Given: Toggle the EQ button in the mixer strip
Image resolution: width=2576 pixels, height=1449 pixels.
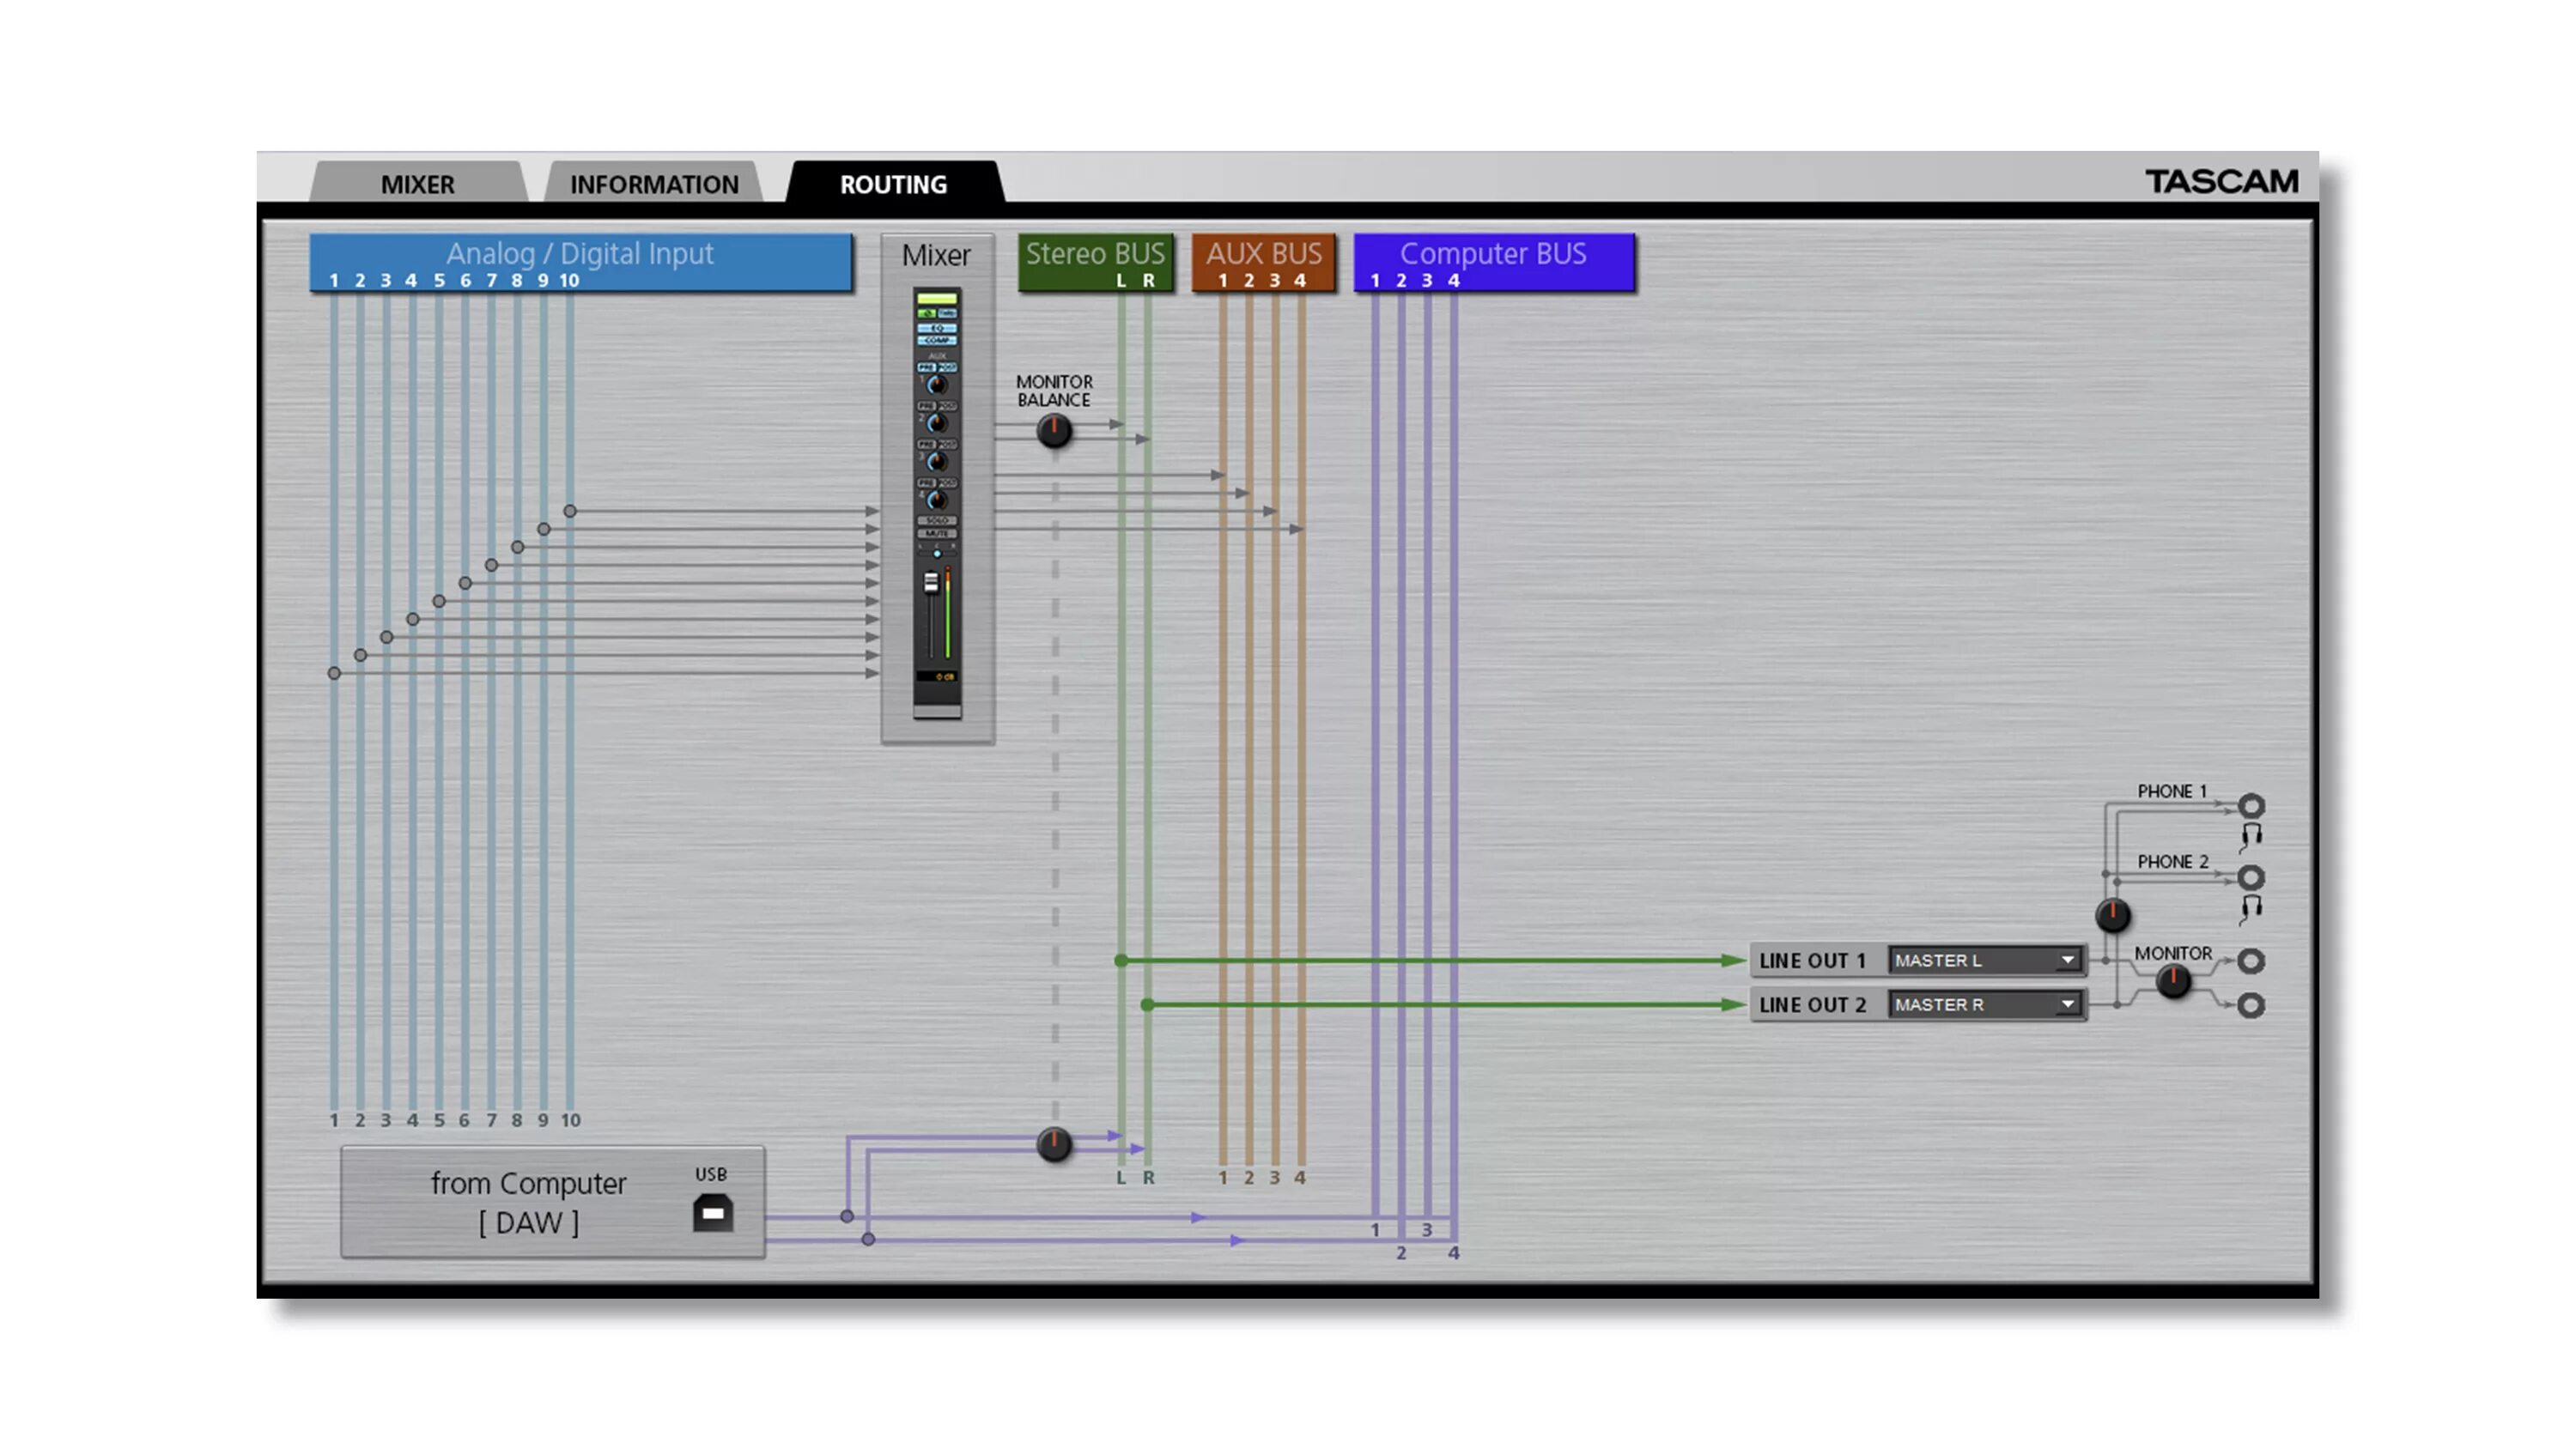Looking at the screenshot, I should [x=937, y=328].
